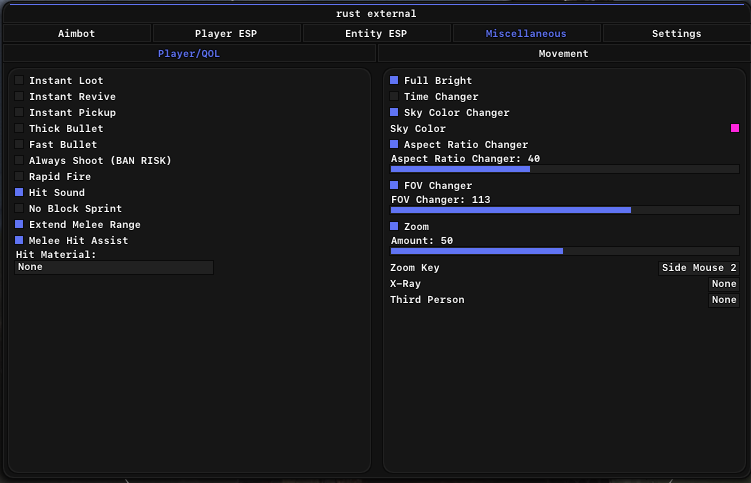Switch to the Player ESP tab
This screenshot has width=751, height=483.
[226, 34]
